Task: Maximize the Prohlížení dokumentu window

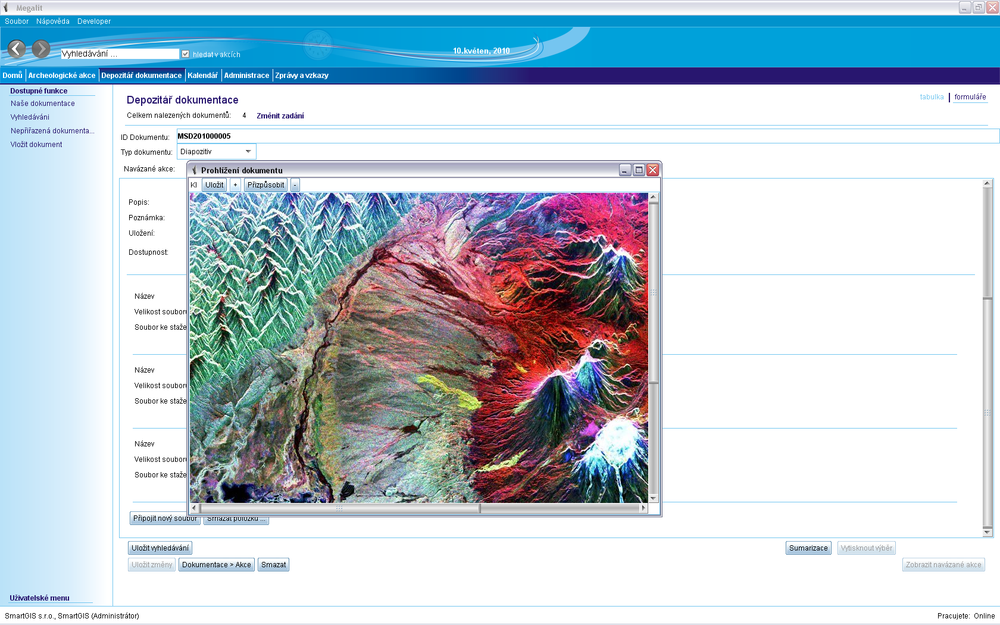Action: [639, 170]
